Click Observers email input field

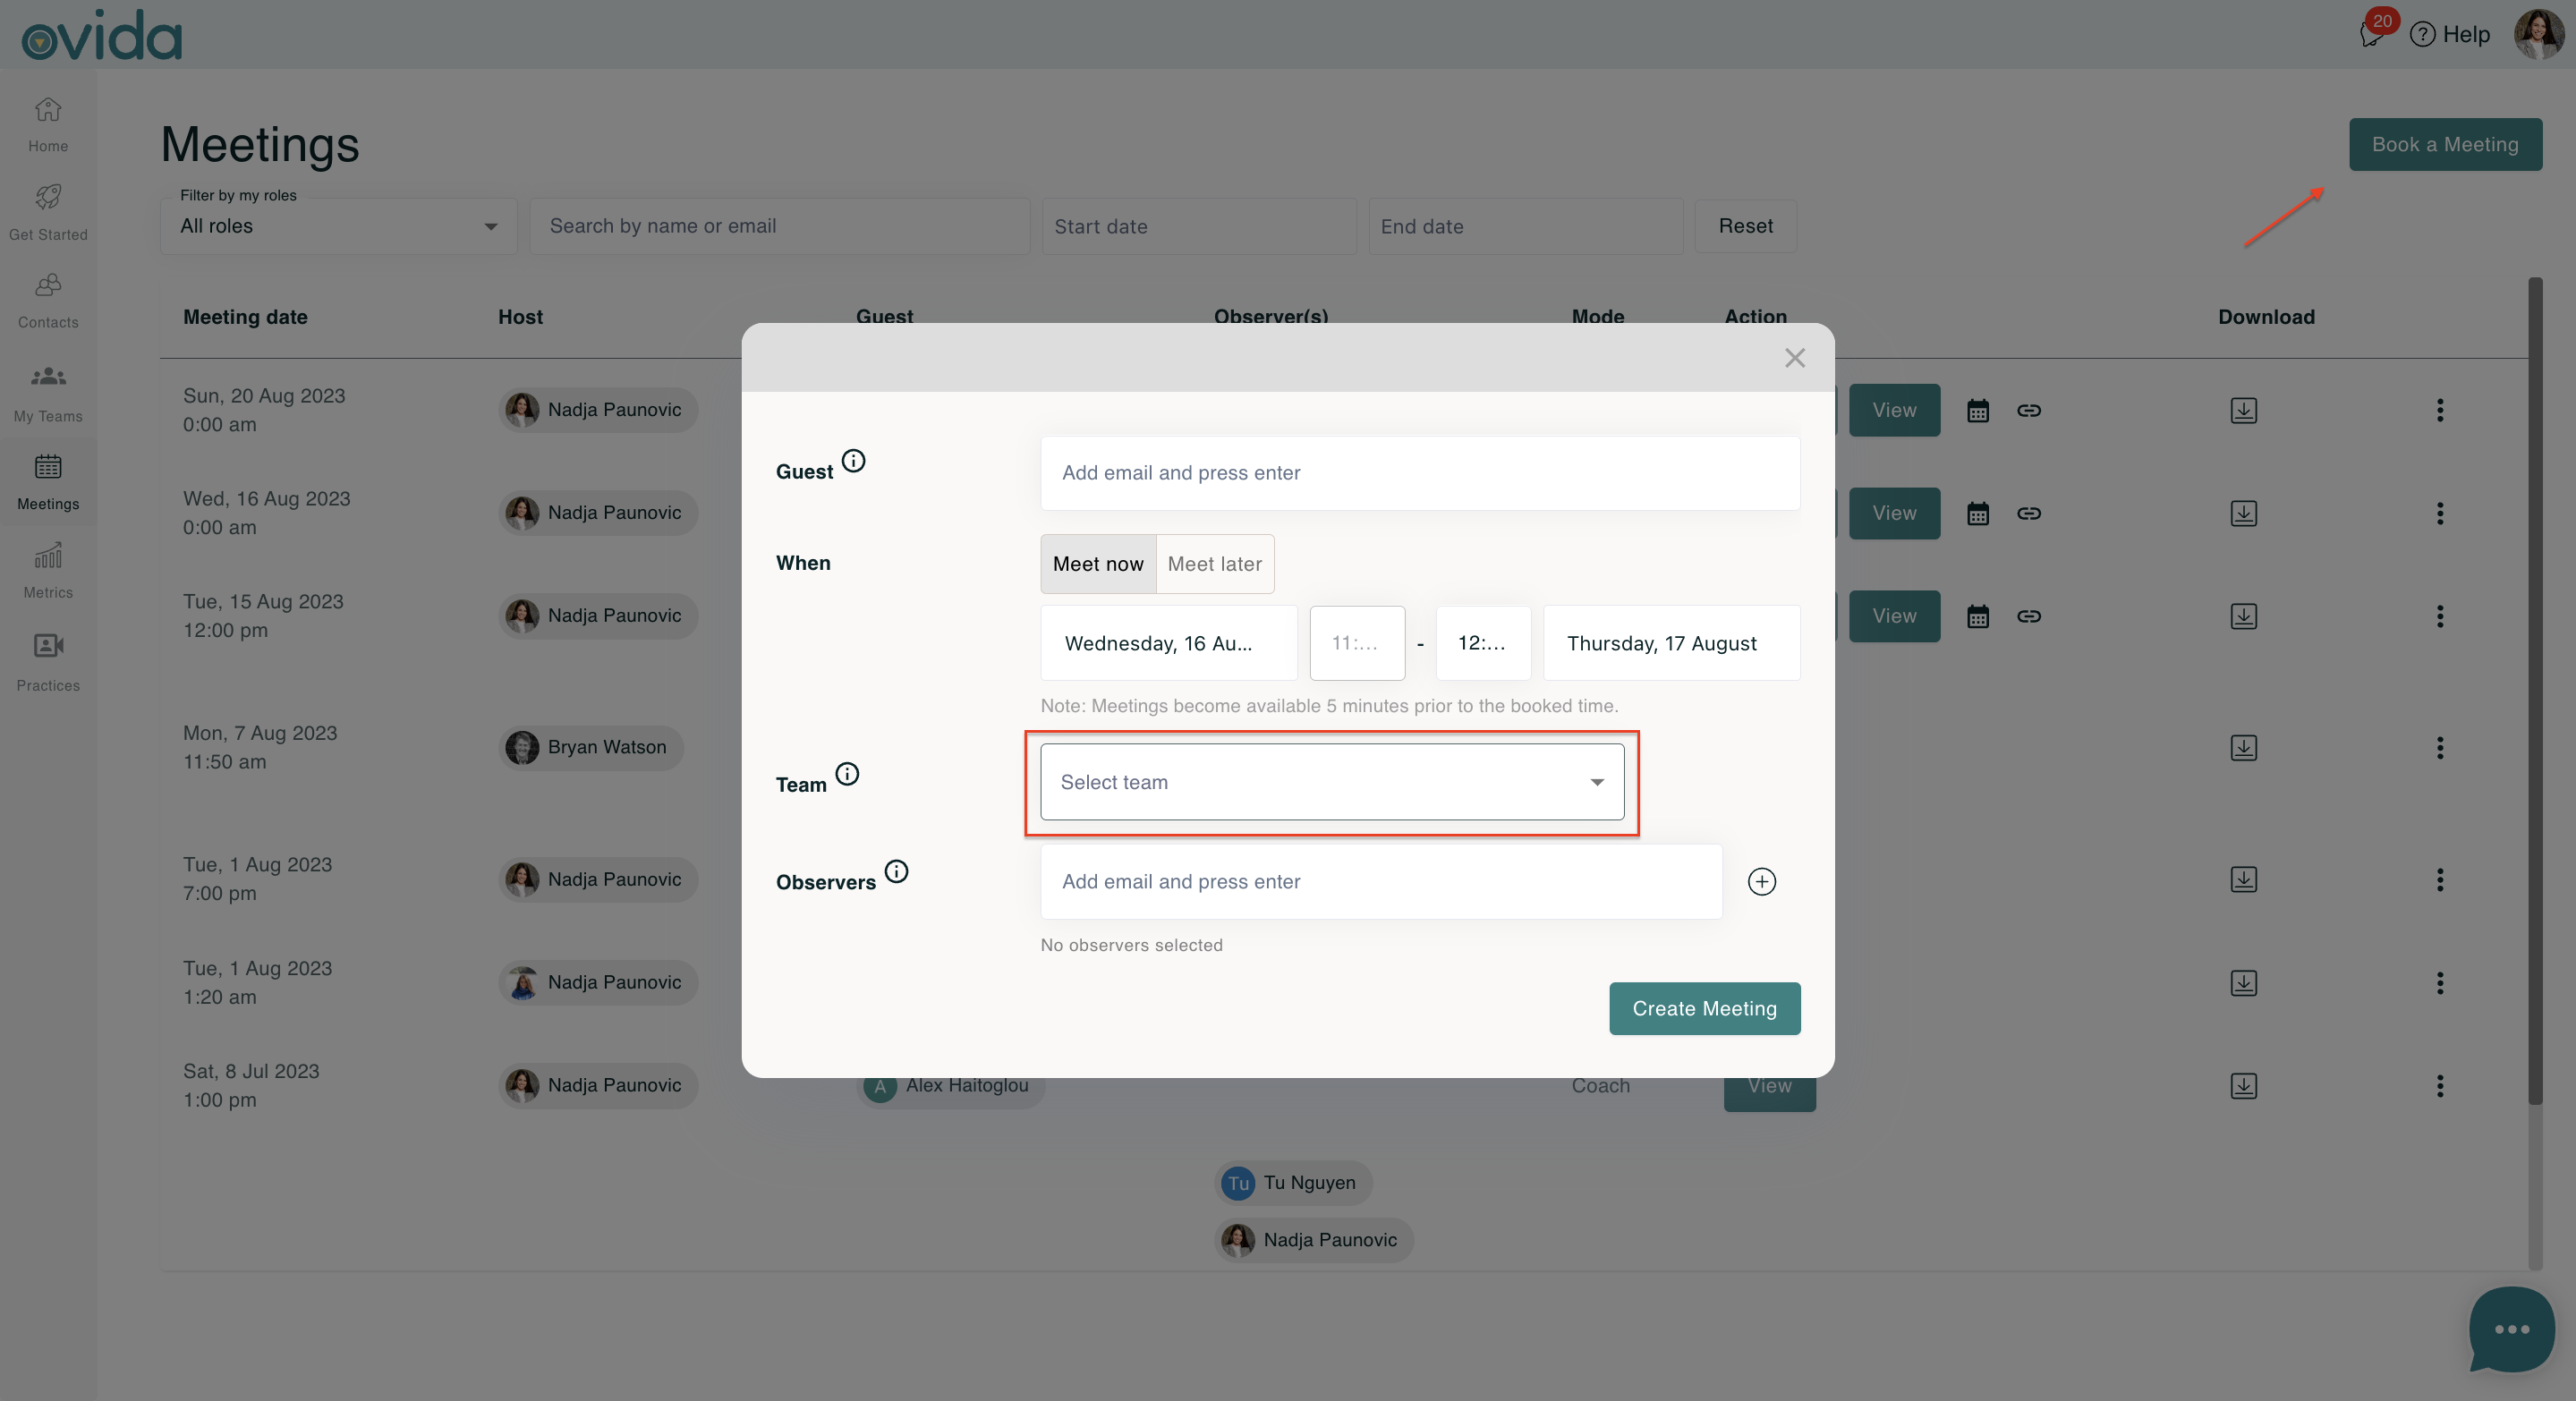1381,882
